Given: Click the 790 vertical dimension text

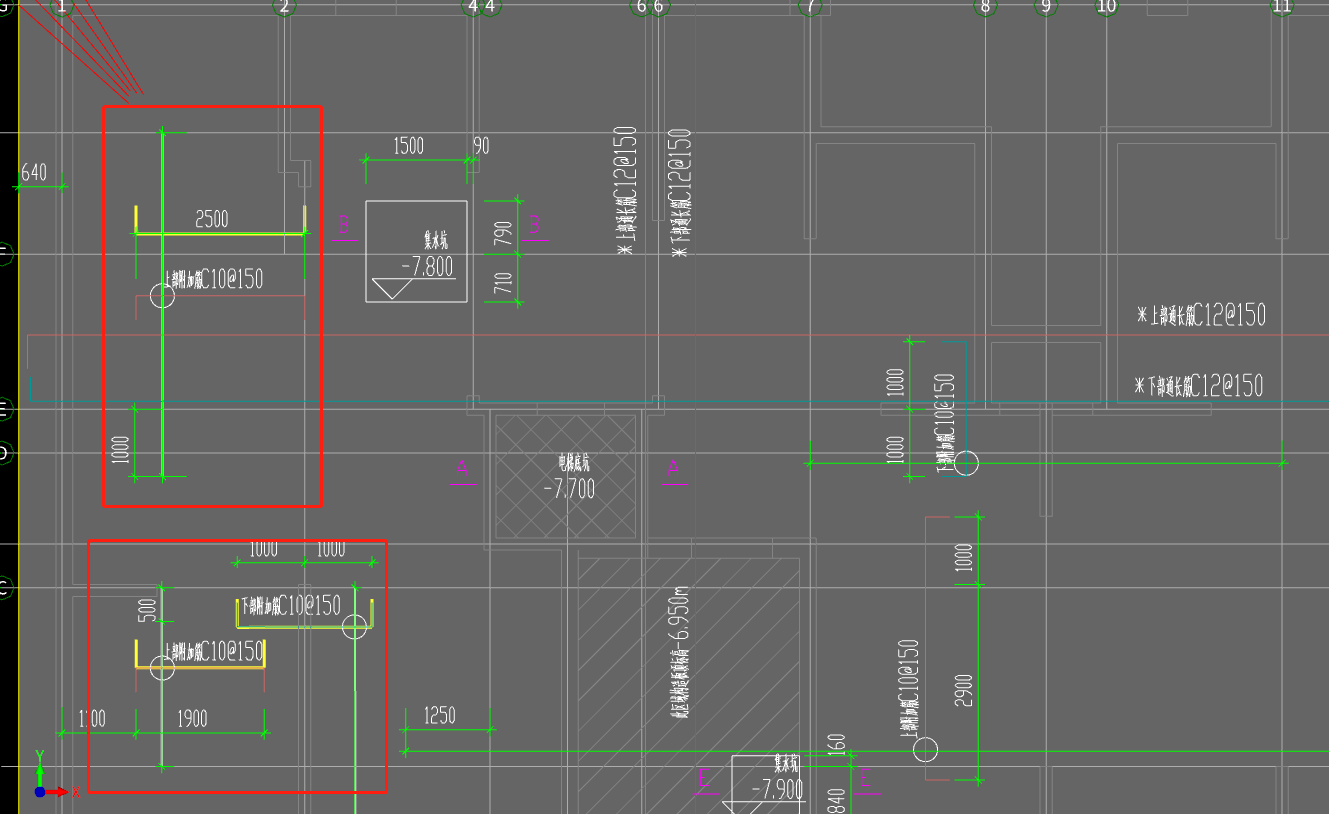Looking at the screenshot, I should pyautogui.click(x=503, y=233).
